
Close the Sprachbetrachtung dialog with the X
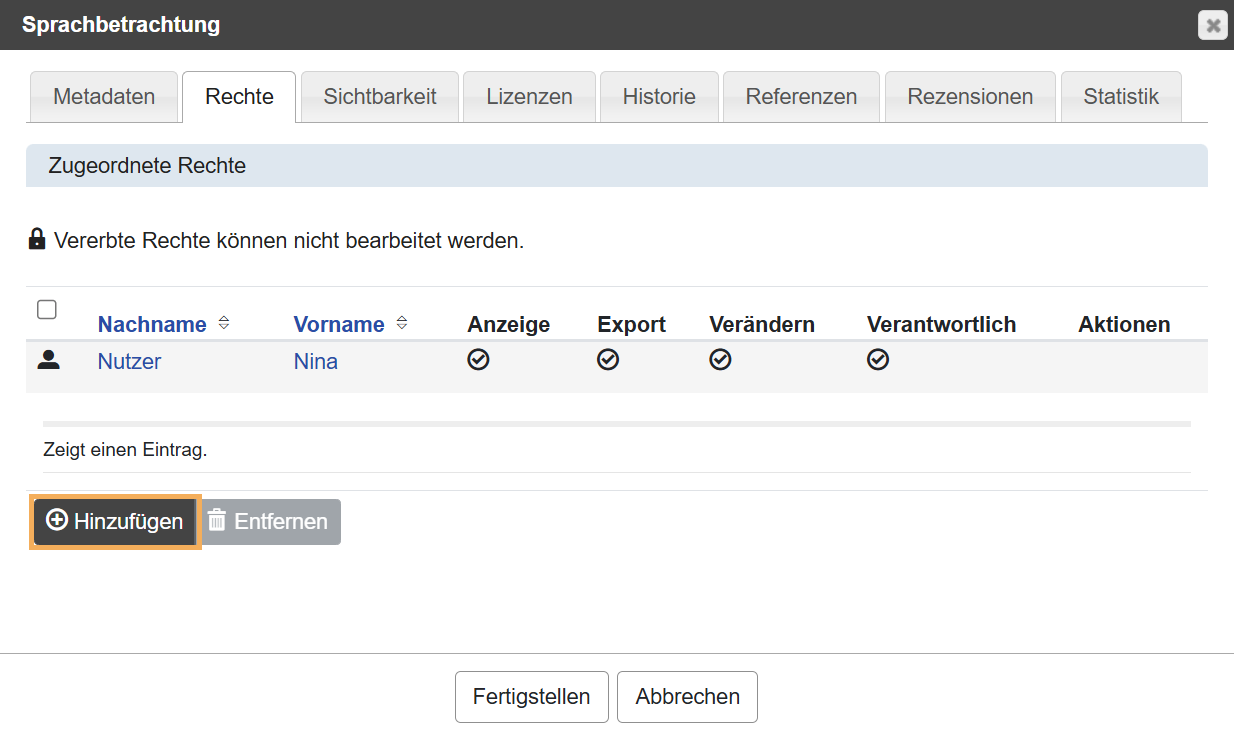(1212, 25)
